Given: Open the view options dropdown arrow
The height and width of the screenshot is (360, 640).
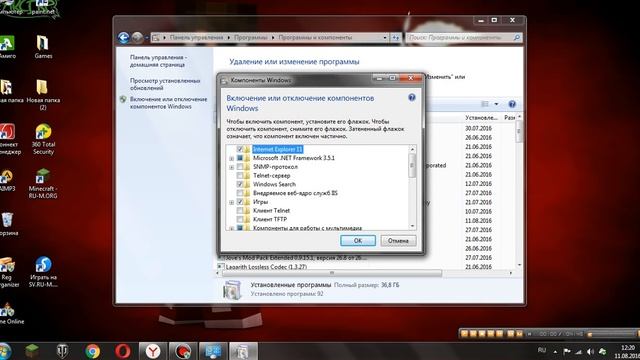Looking at the screenshot, I should (496, 104).
